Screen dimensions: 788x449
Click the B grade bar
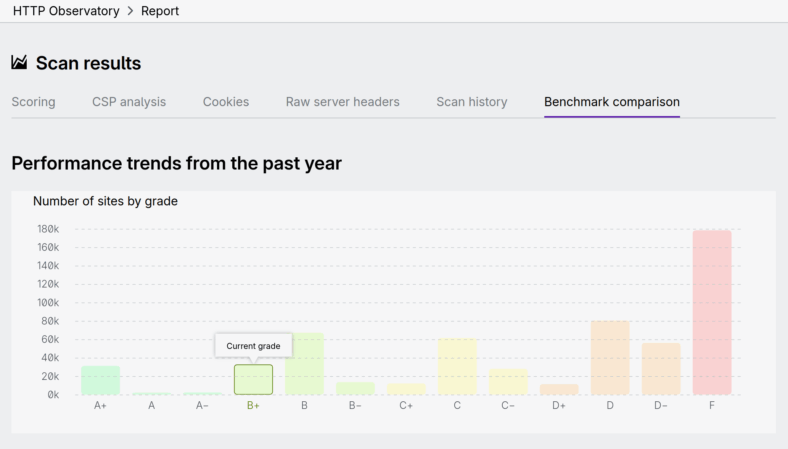pos(304,364)
